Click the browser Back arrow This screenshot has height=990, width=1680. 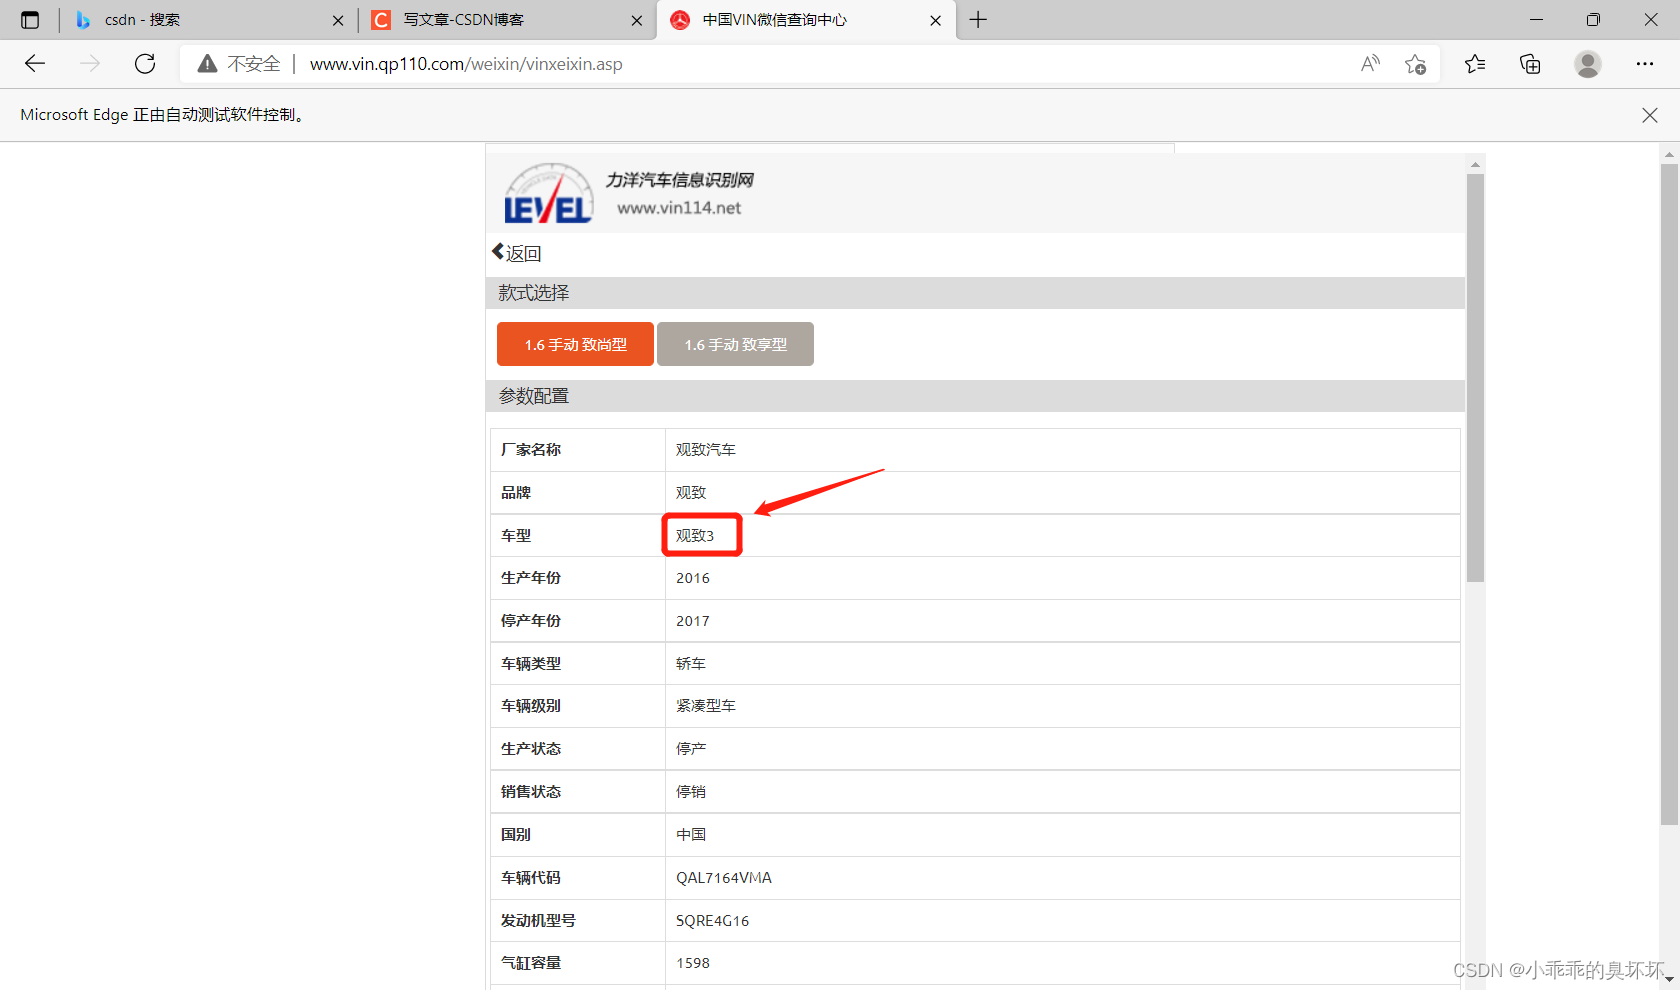pos(35,64)
